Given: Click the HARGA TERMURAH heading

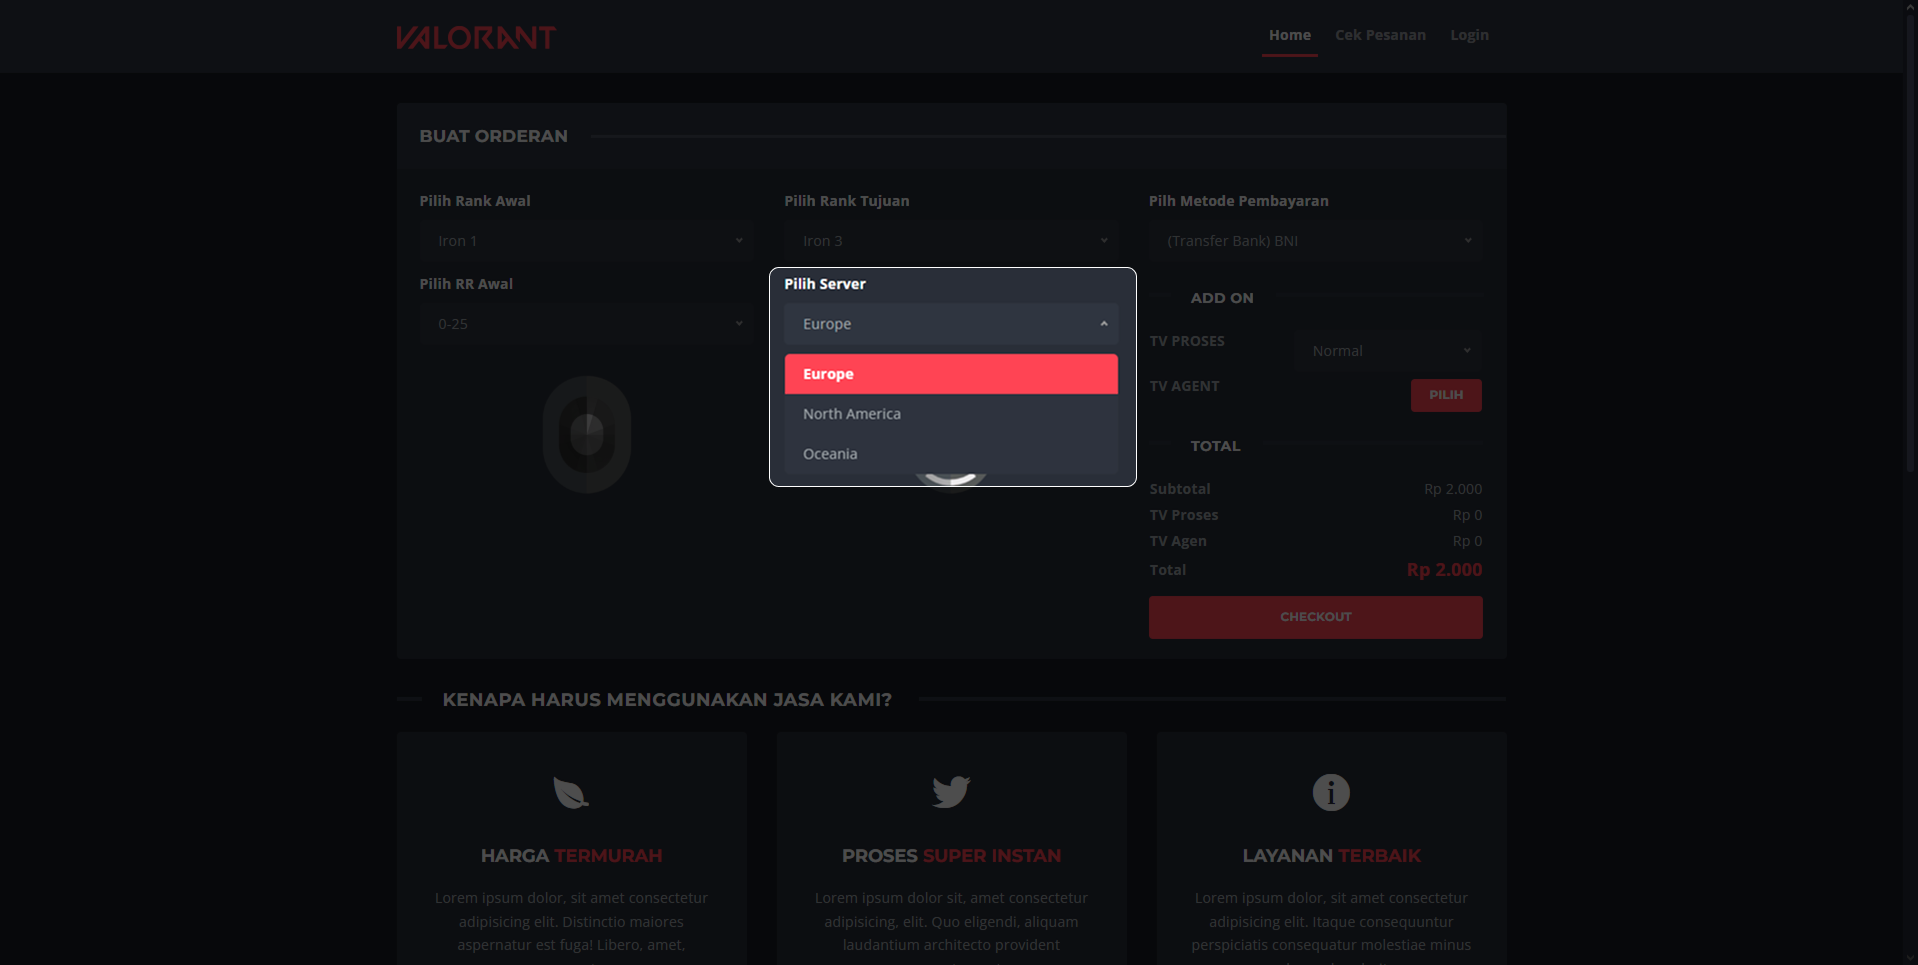Looking at the screenshot, I should (x=571, y=856).
